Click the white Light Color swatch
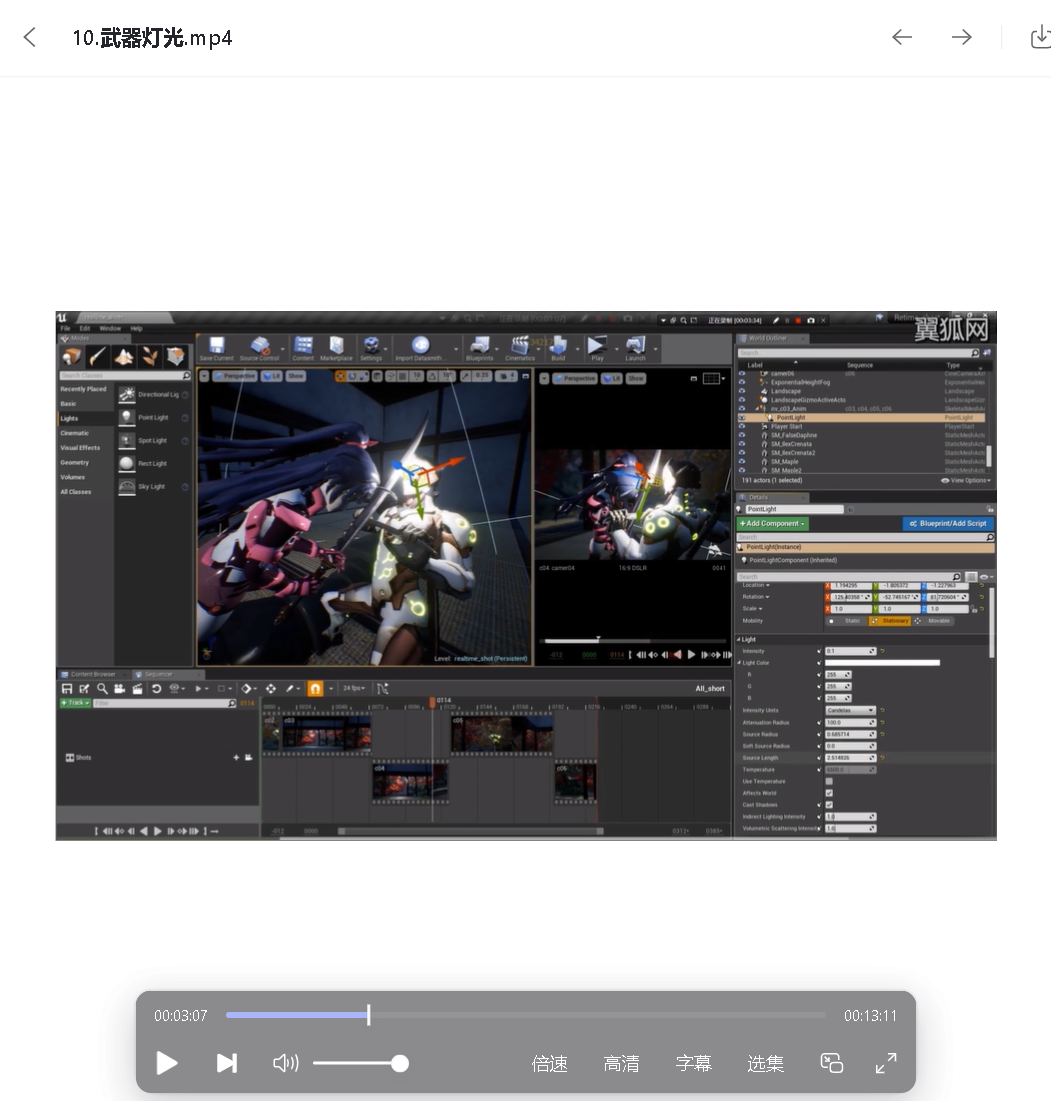This screenshot has width=1051, height=1101. coord(883,663)
